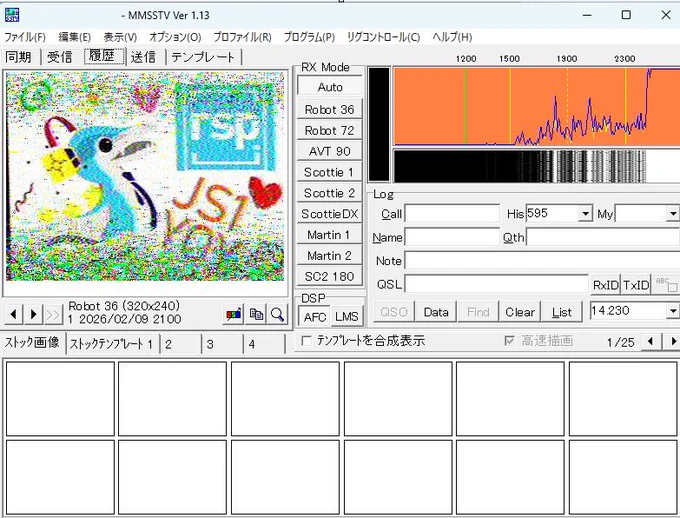Image resolution: width=680 pixels, height=518 pixels.
Task: Open the log List button
Action: click(562, 312)
